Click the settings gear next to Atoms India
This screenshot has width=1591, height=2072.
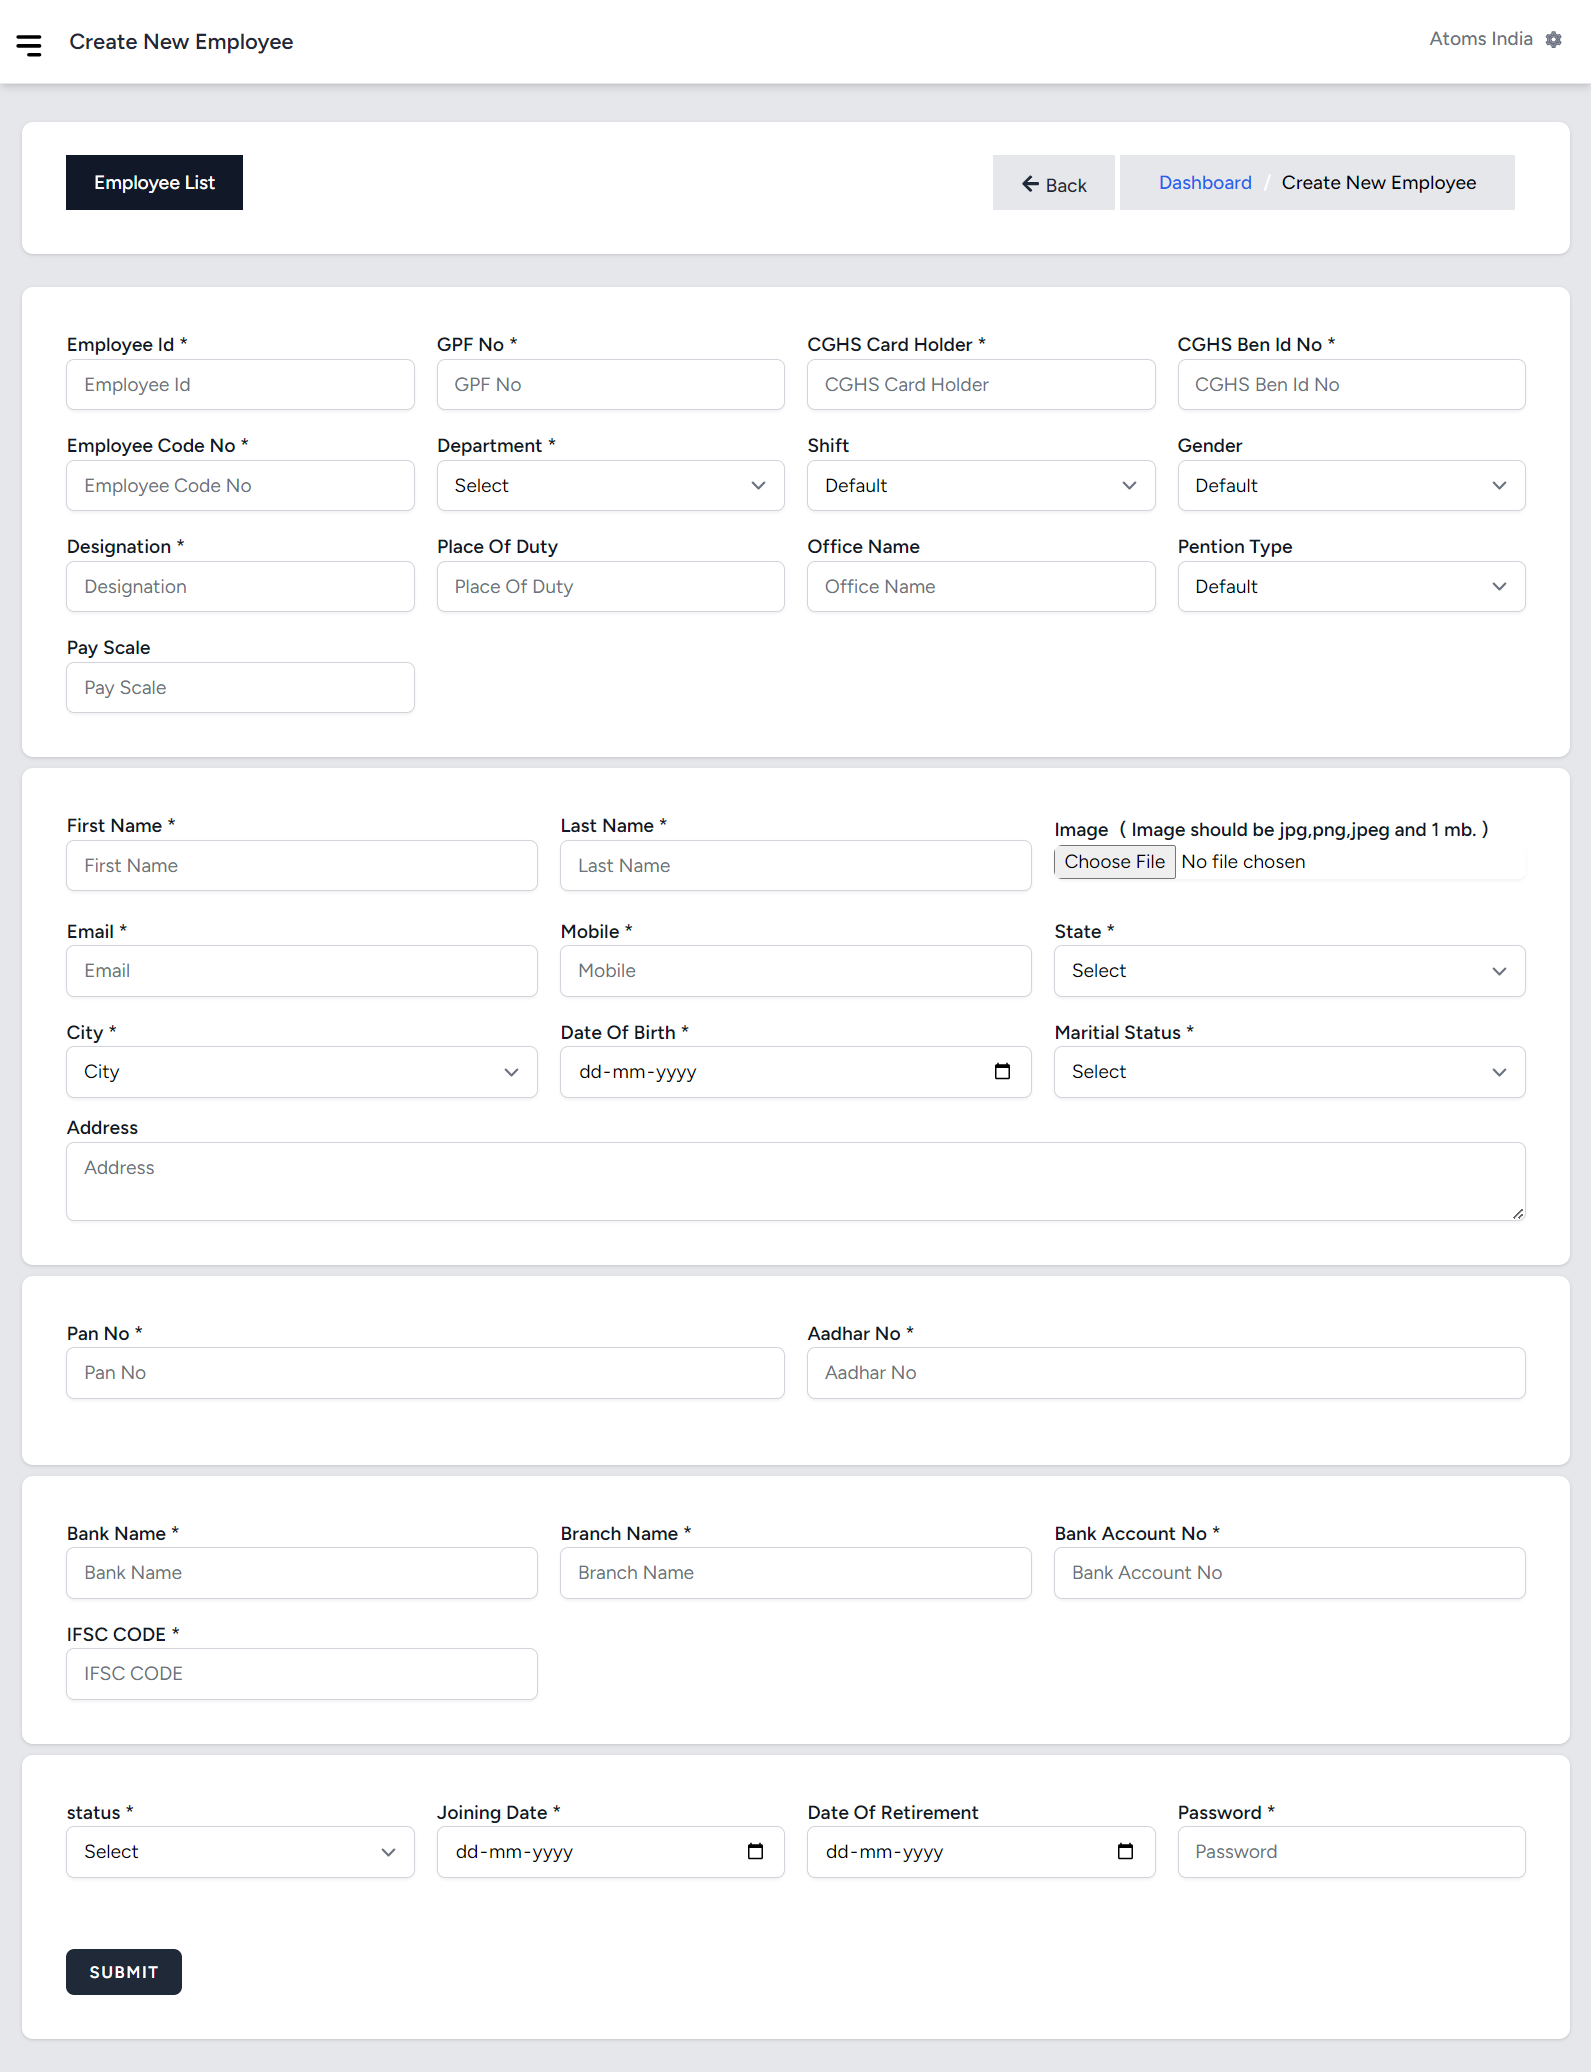[x=1553, y=40]
